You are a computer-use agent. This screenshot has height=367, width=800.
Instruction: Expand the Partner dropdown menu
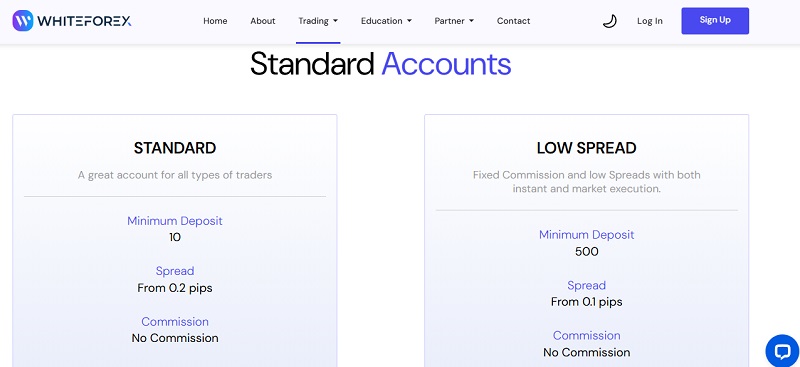(x=454, y=21)
